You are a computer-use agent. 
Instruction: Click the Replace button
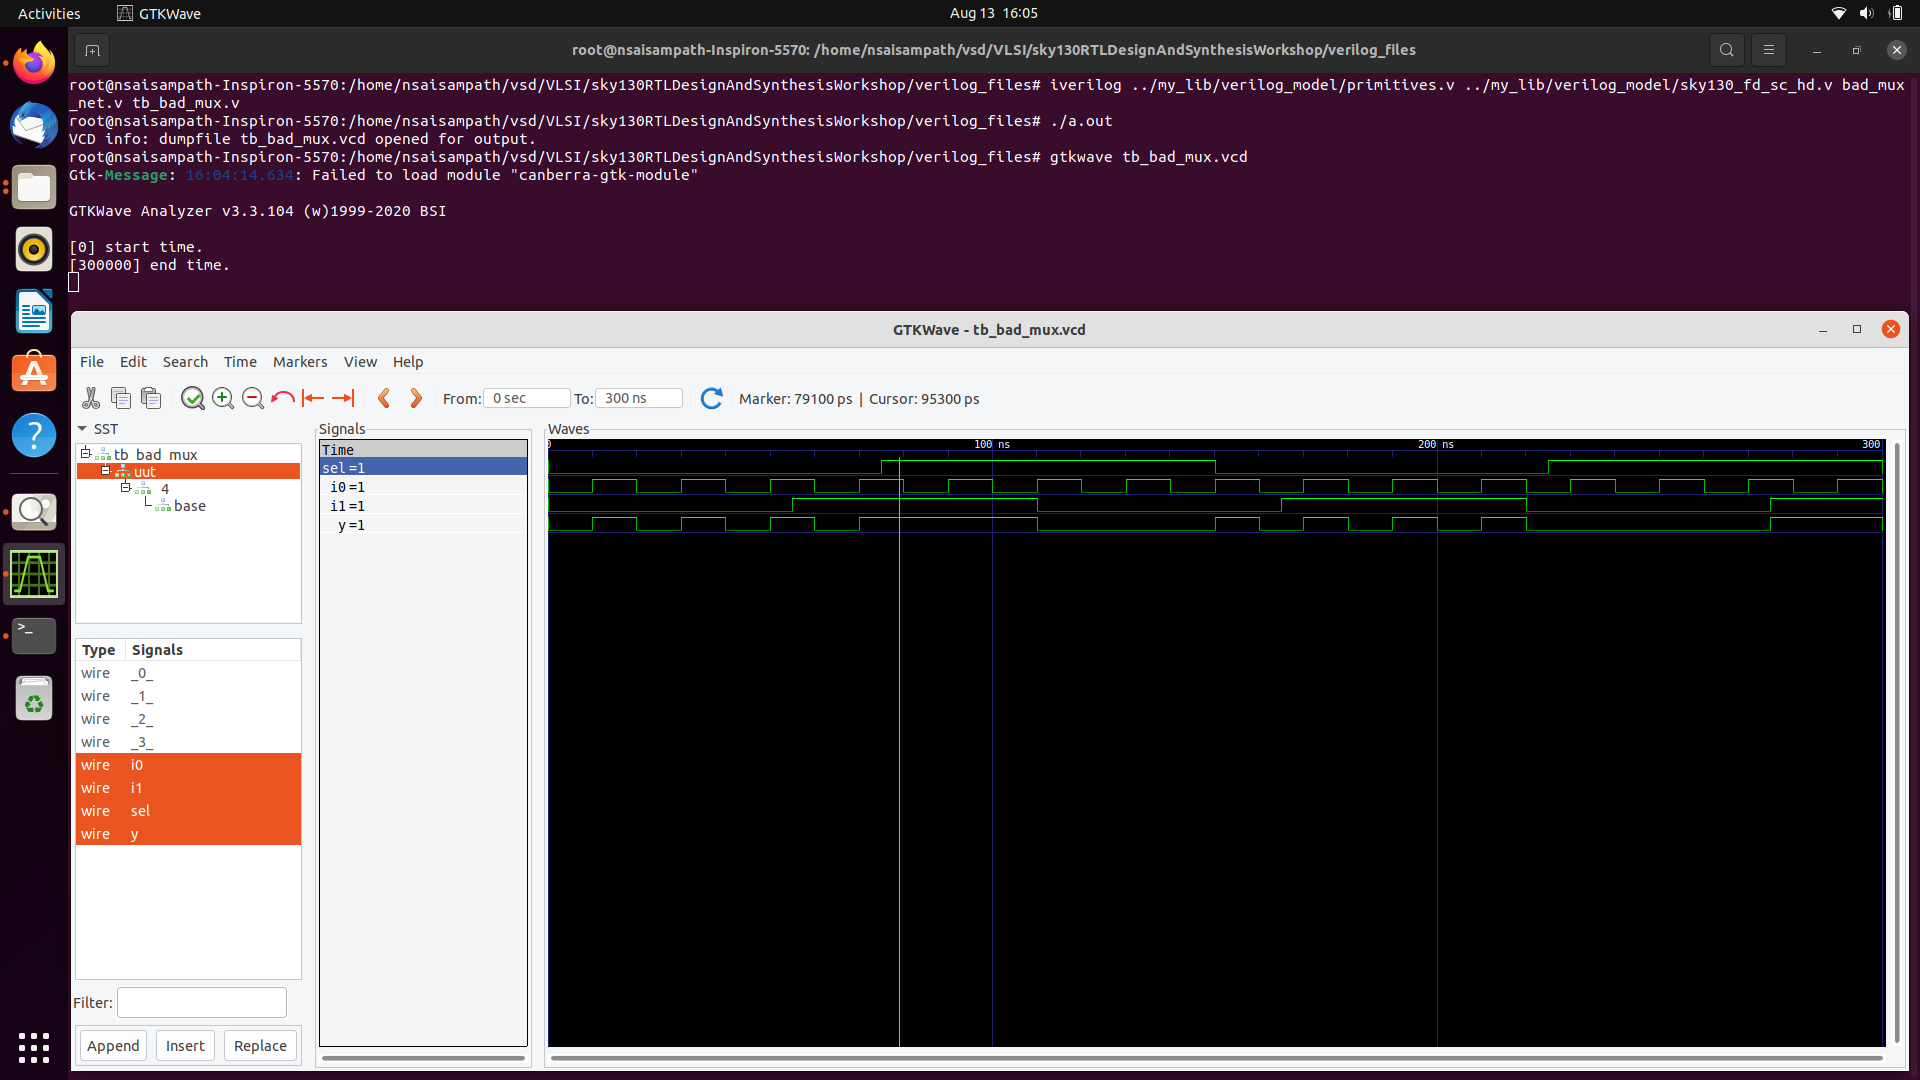coord(260,1045)
